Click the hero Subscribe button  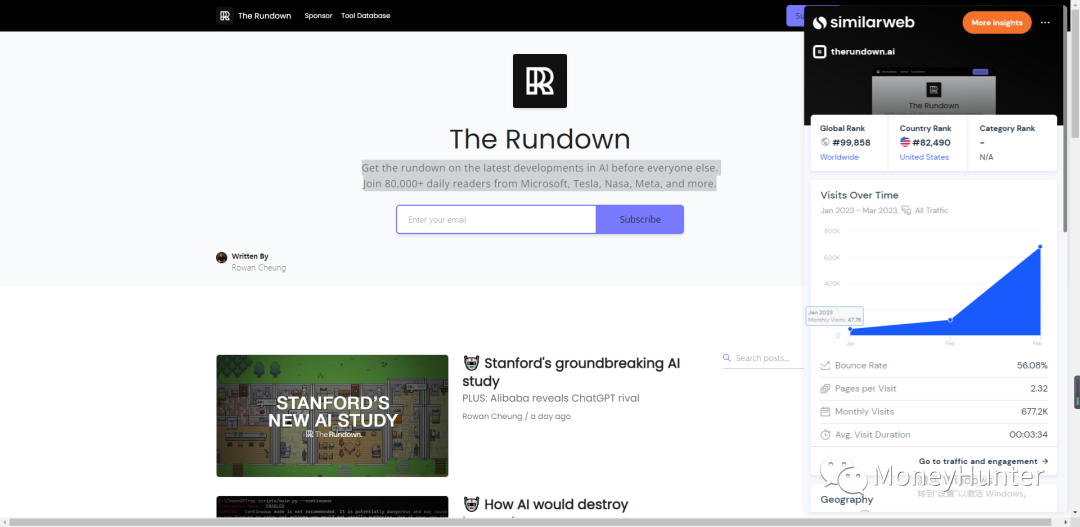pyautogui.click(x=640, y=220)
